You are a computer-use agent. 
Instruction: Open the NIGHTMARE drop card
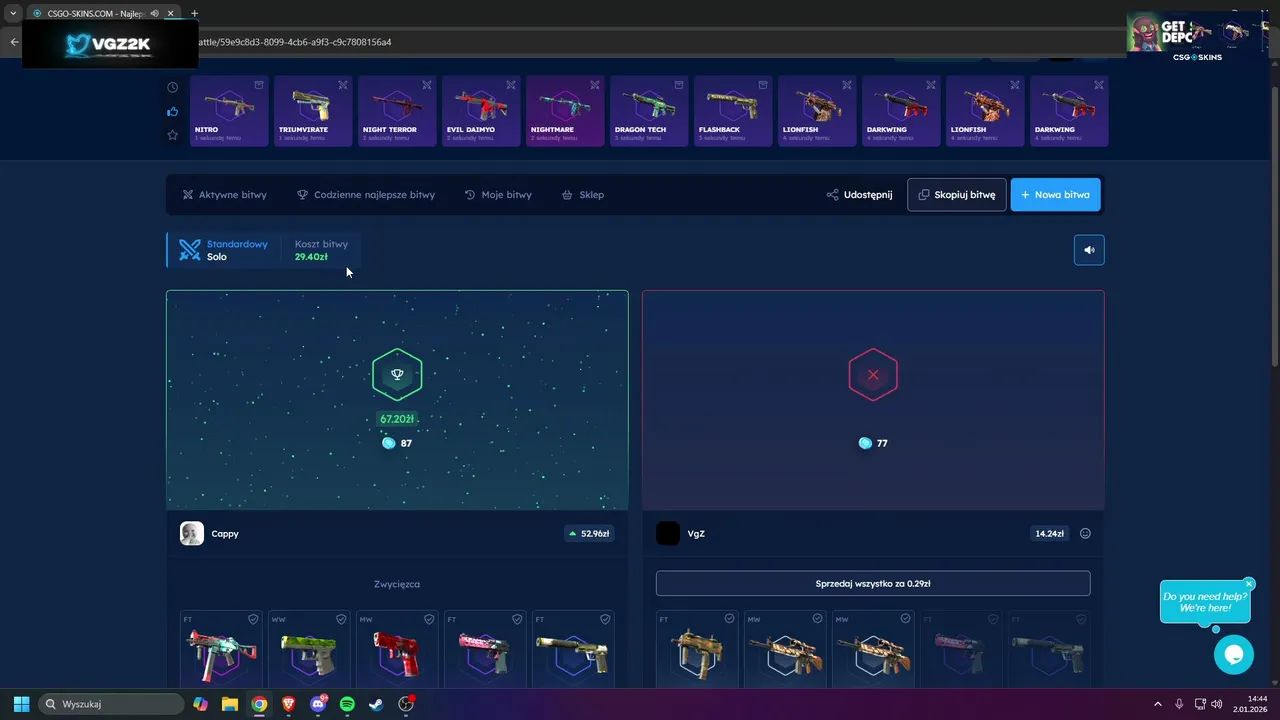(565, 111)
